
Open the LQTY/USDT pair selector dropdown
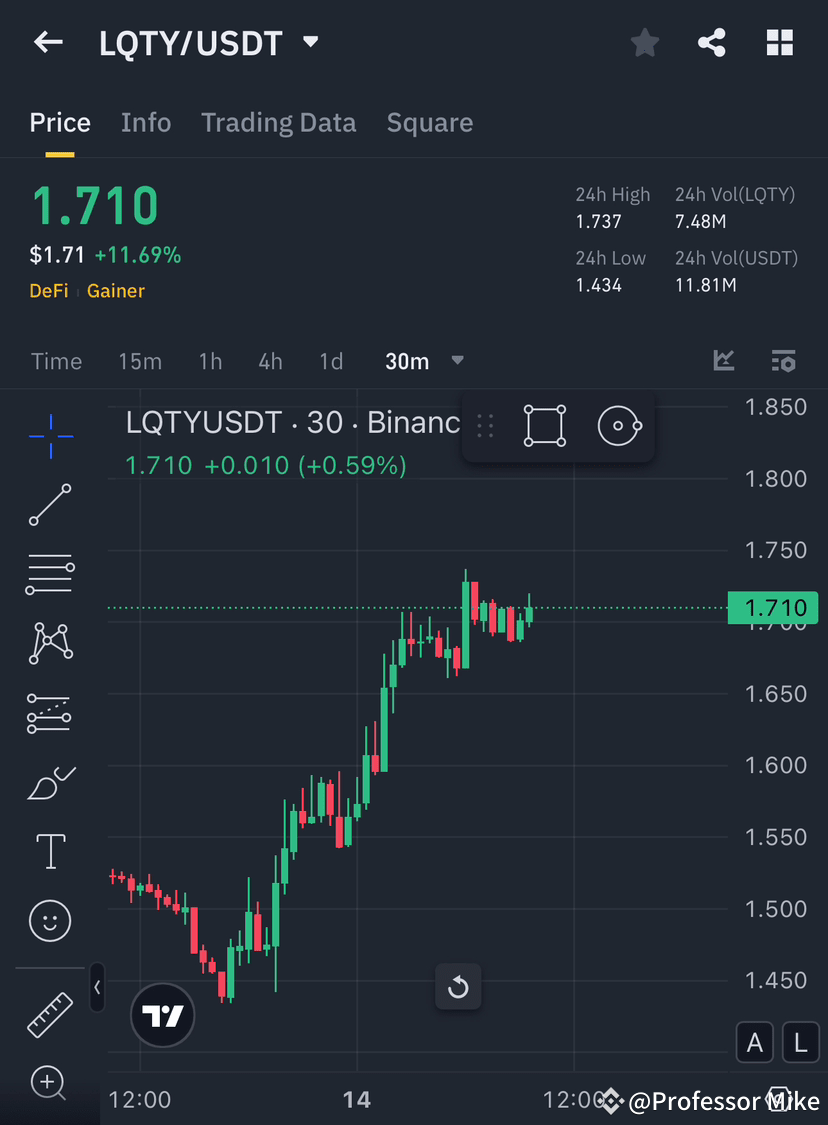point(309,42)
